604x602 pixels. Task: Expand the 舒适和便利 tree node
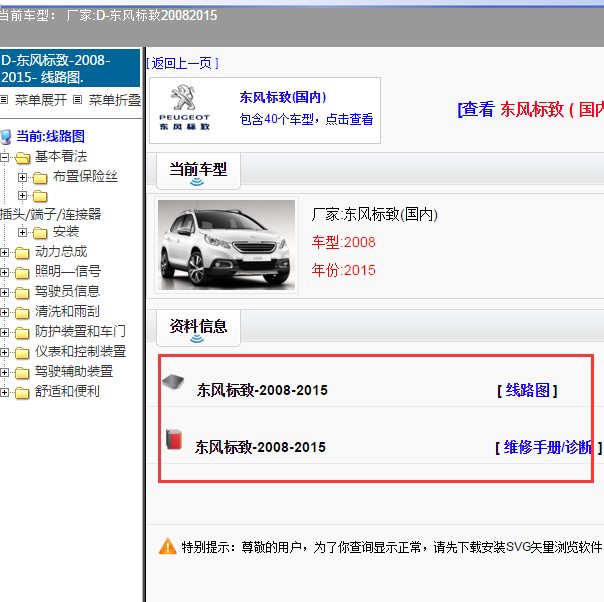pyautogui.click(x=4, y=392)
